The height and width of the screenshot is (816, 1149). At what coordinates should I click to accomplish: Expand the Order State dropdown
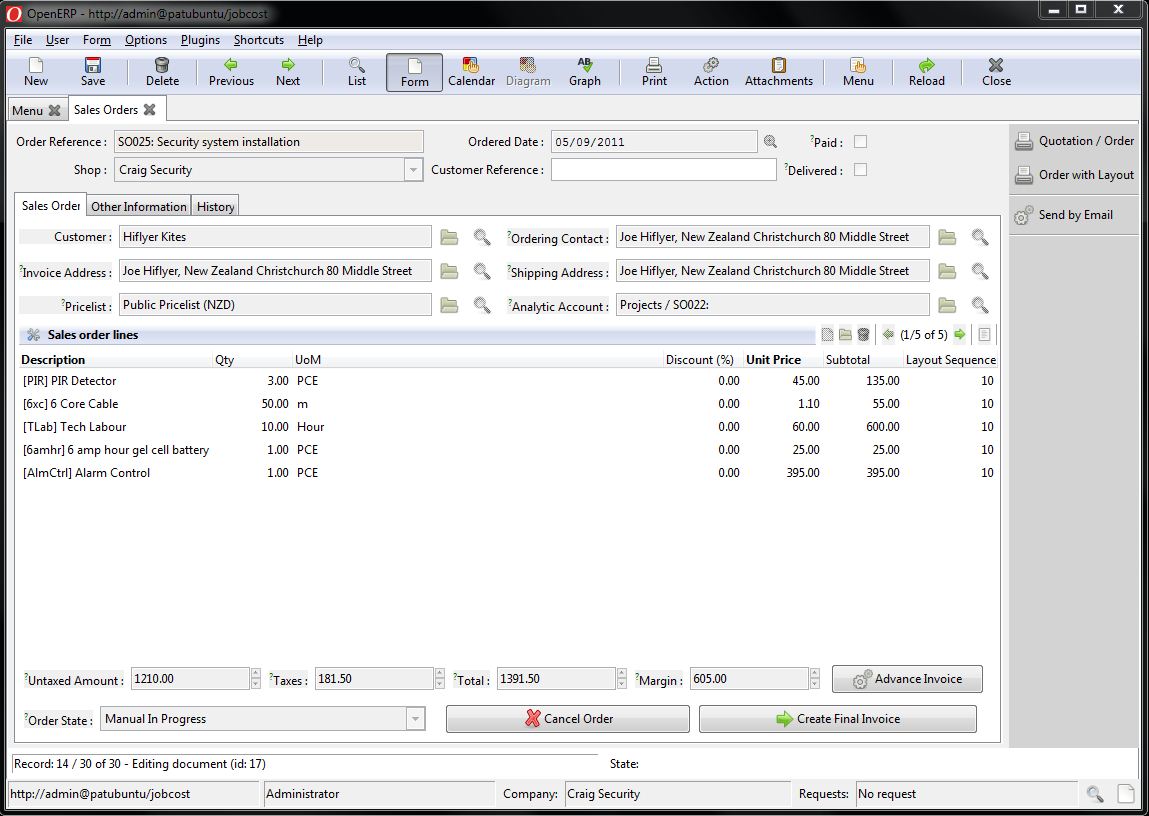[415, 719]
